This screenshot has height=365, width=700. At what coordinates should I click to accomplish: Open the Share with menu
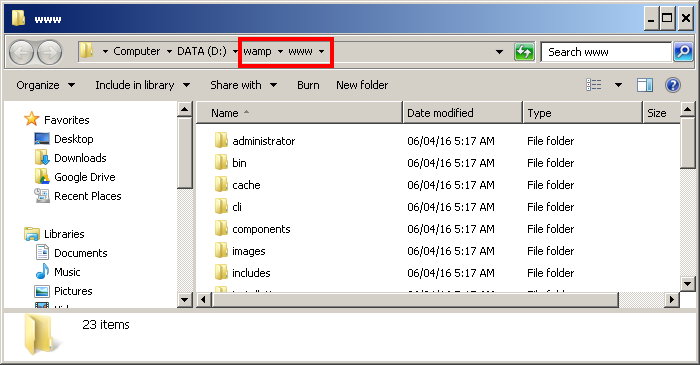[x=244, y=85]
